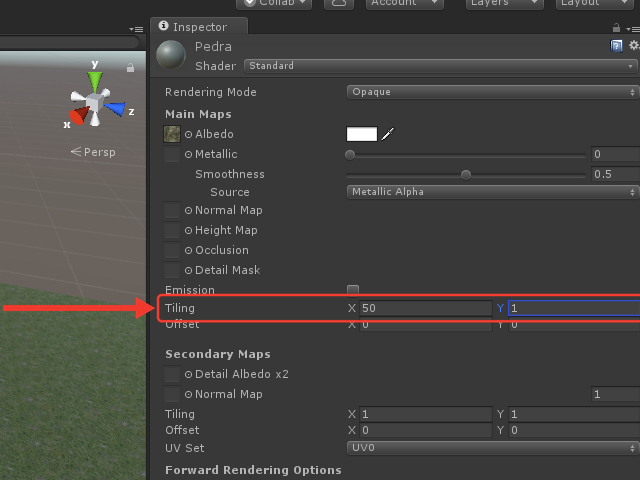The width and height of the screenshot is (640, 480).
Task: Open the Collab dropdown
Action: 274,3
